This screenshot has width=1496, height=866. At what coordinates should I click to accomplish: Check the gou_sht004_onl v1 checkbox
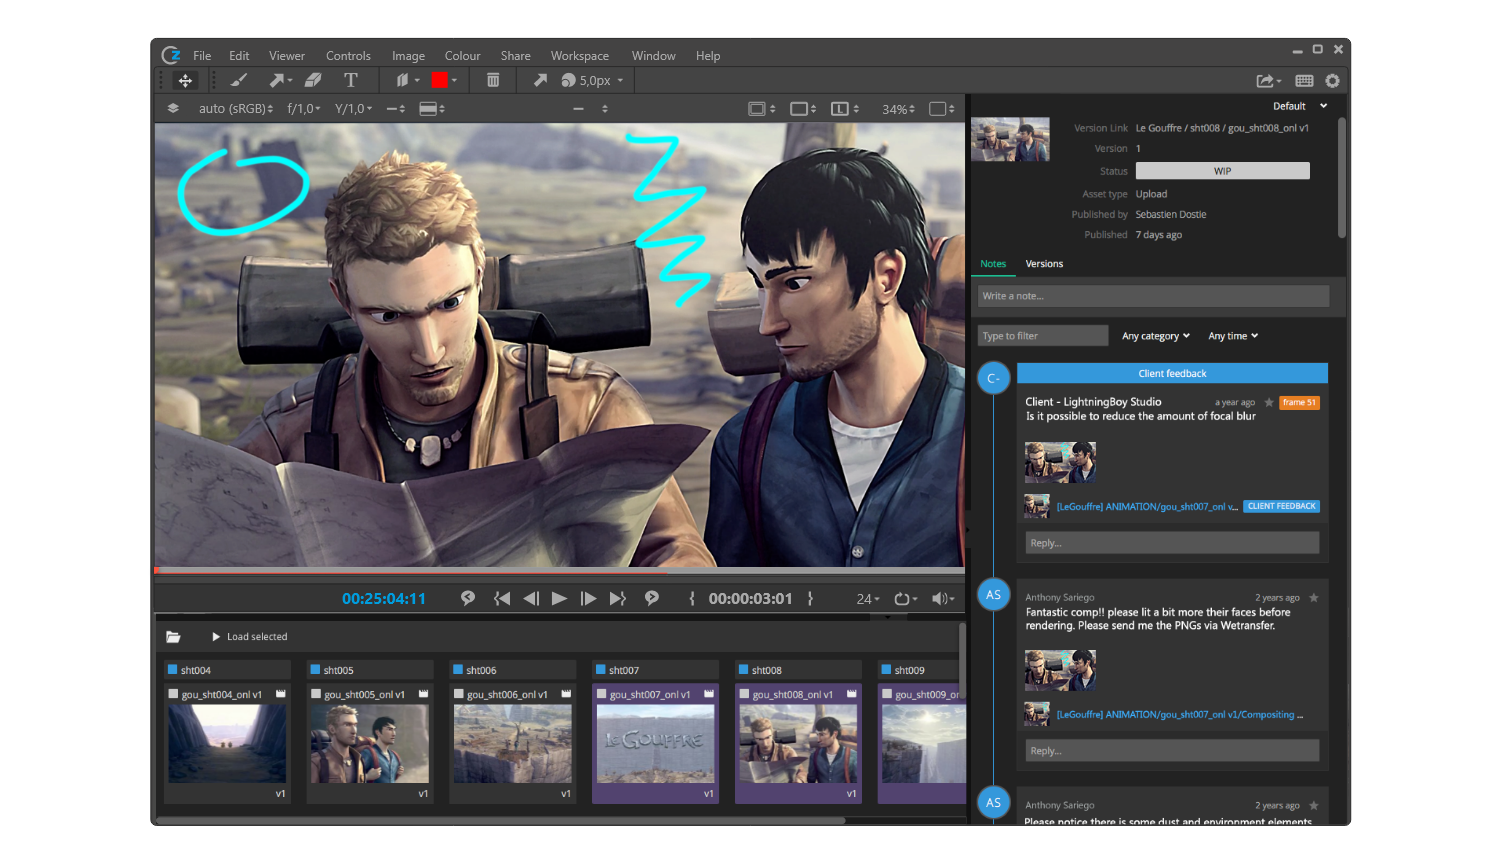pyautogui.click(x=173, y=694)
